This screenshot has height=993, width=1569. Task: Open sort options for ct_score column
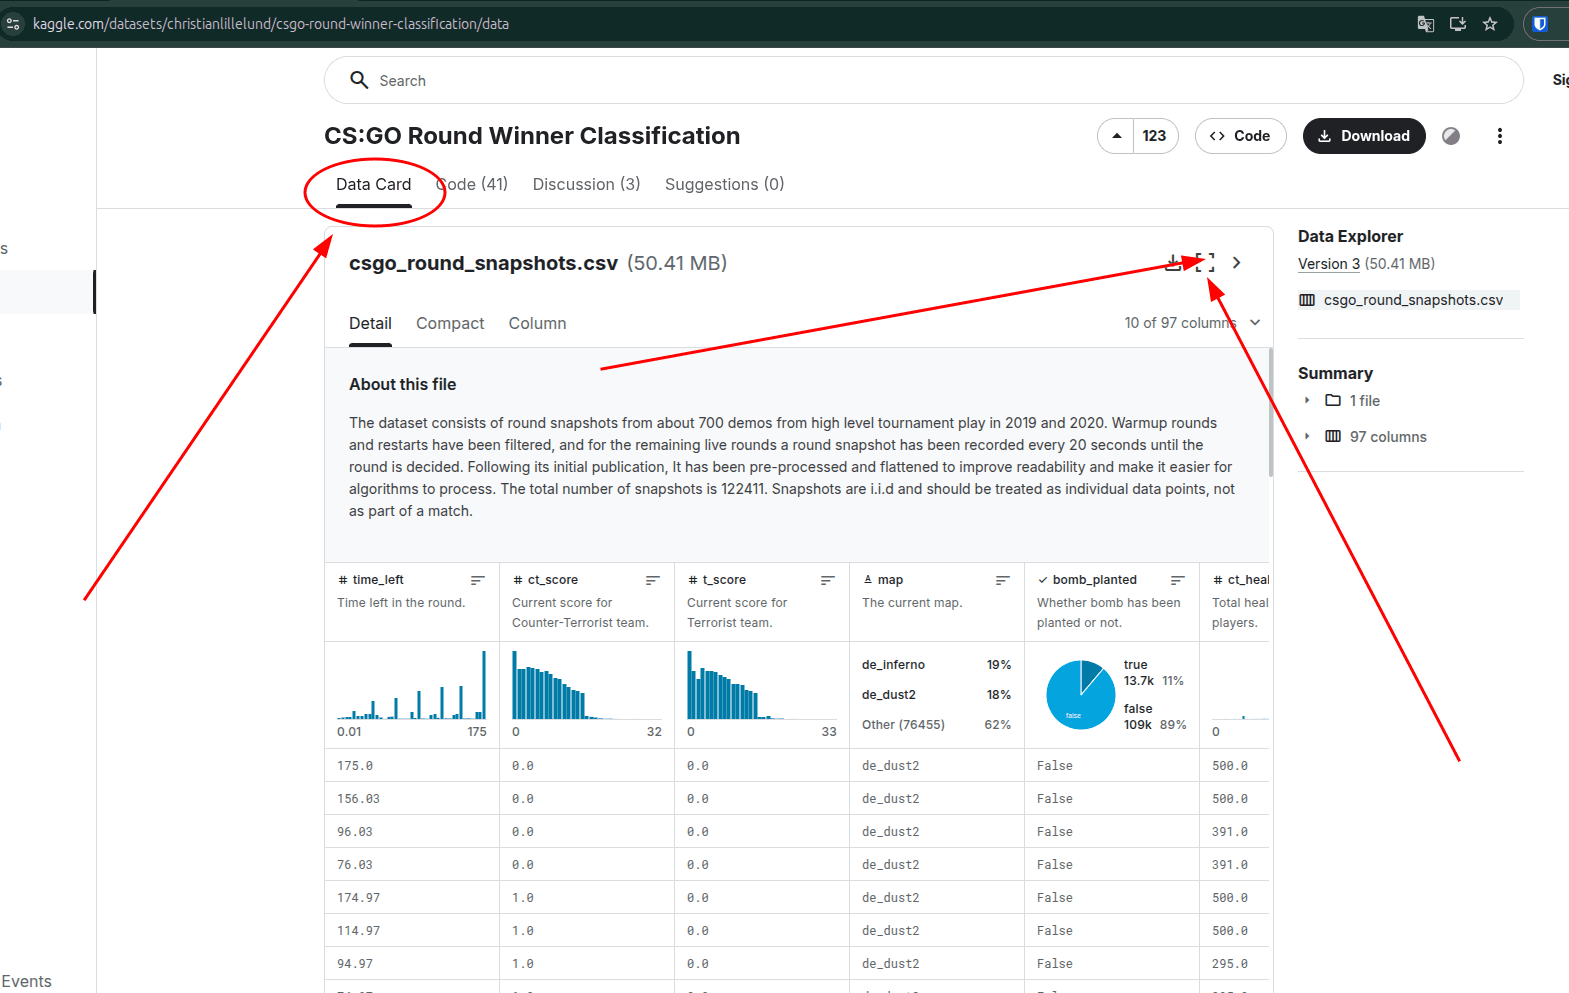[x=653, y=580]
